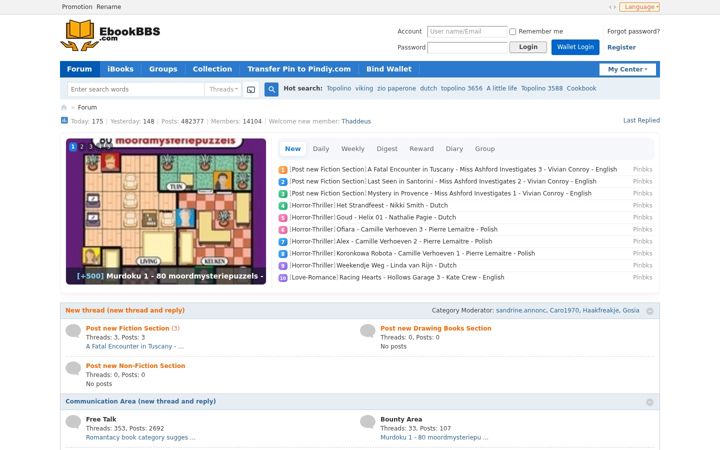Click hot search term Cookbook
The height and width of the screenshot is (450, 720).
581,88
